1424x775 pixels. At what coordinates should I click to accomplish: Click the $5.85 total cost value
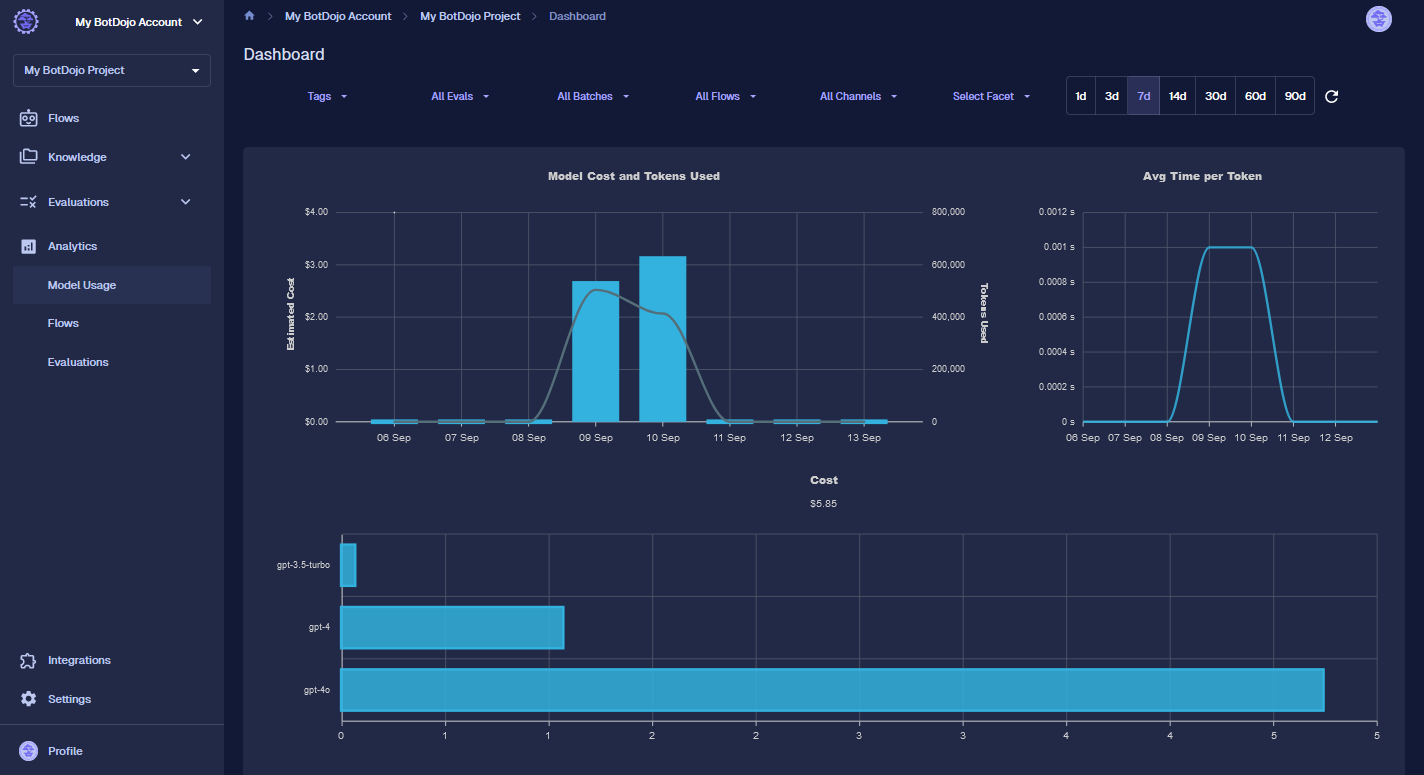coord(824,504)
